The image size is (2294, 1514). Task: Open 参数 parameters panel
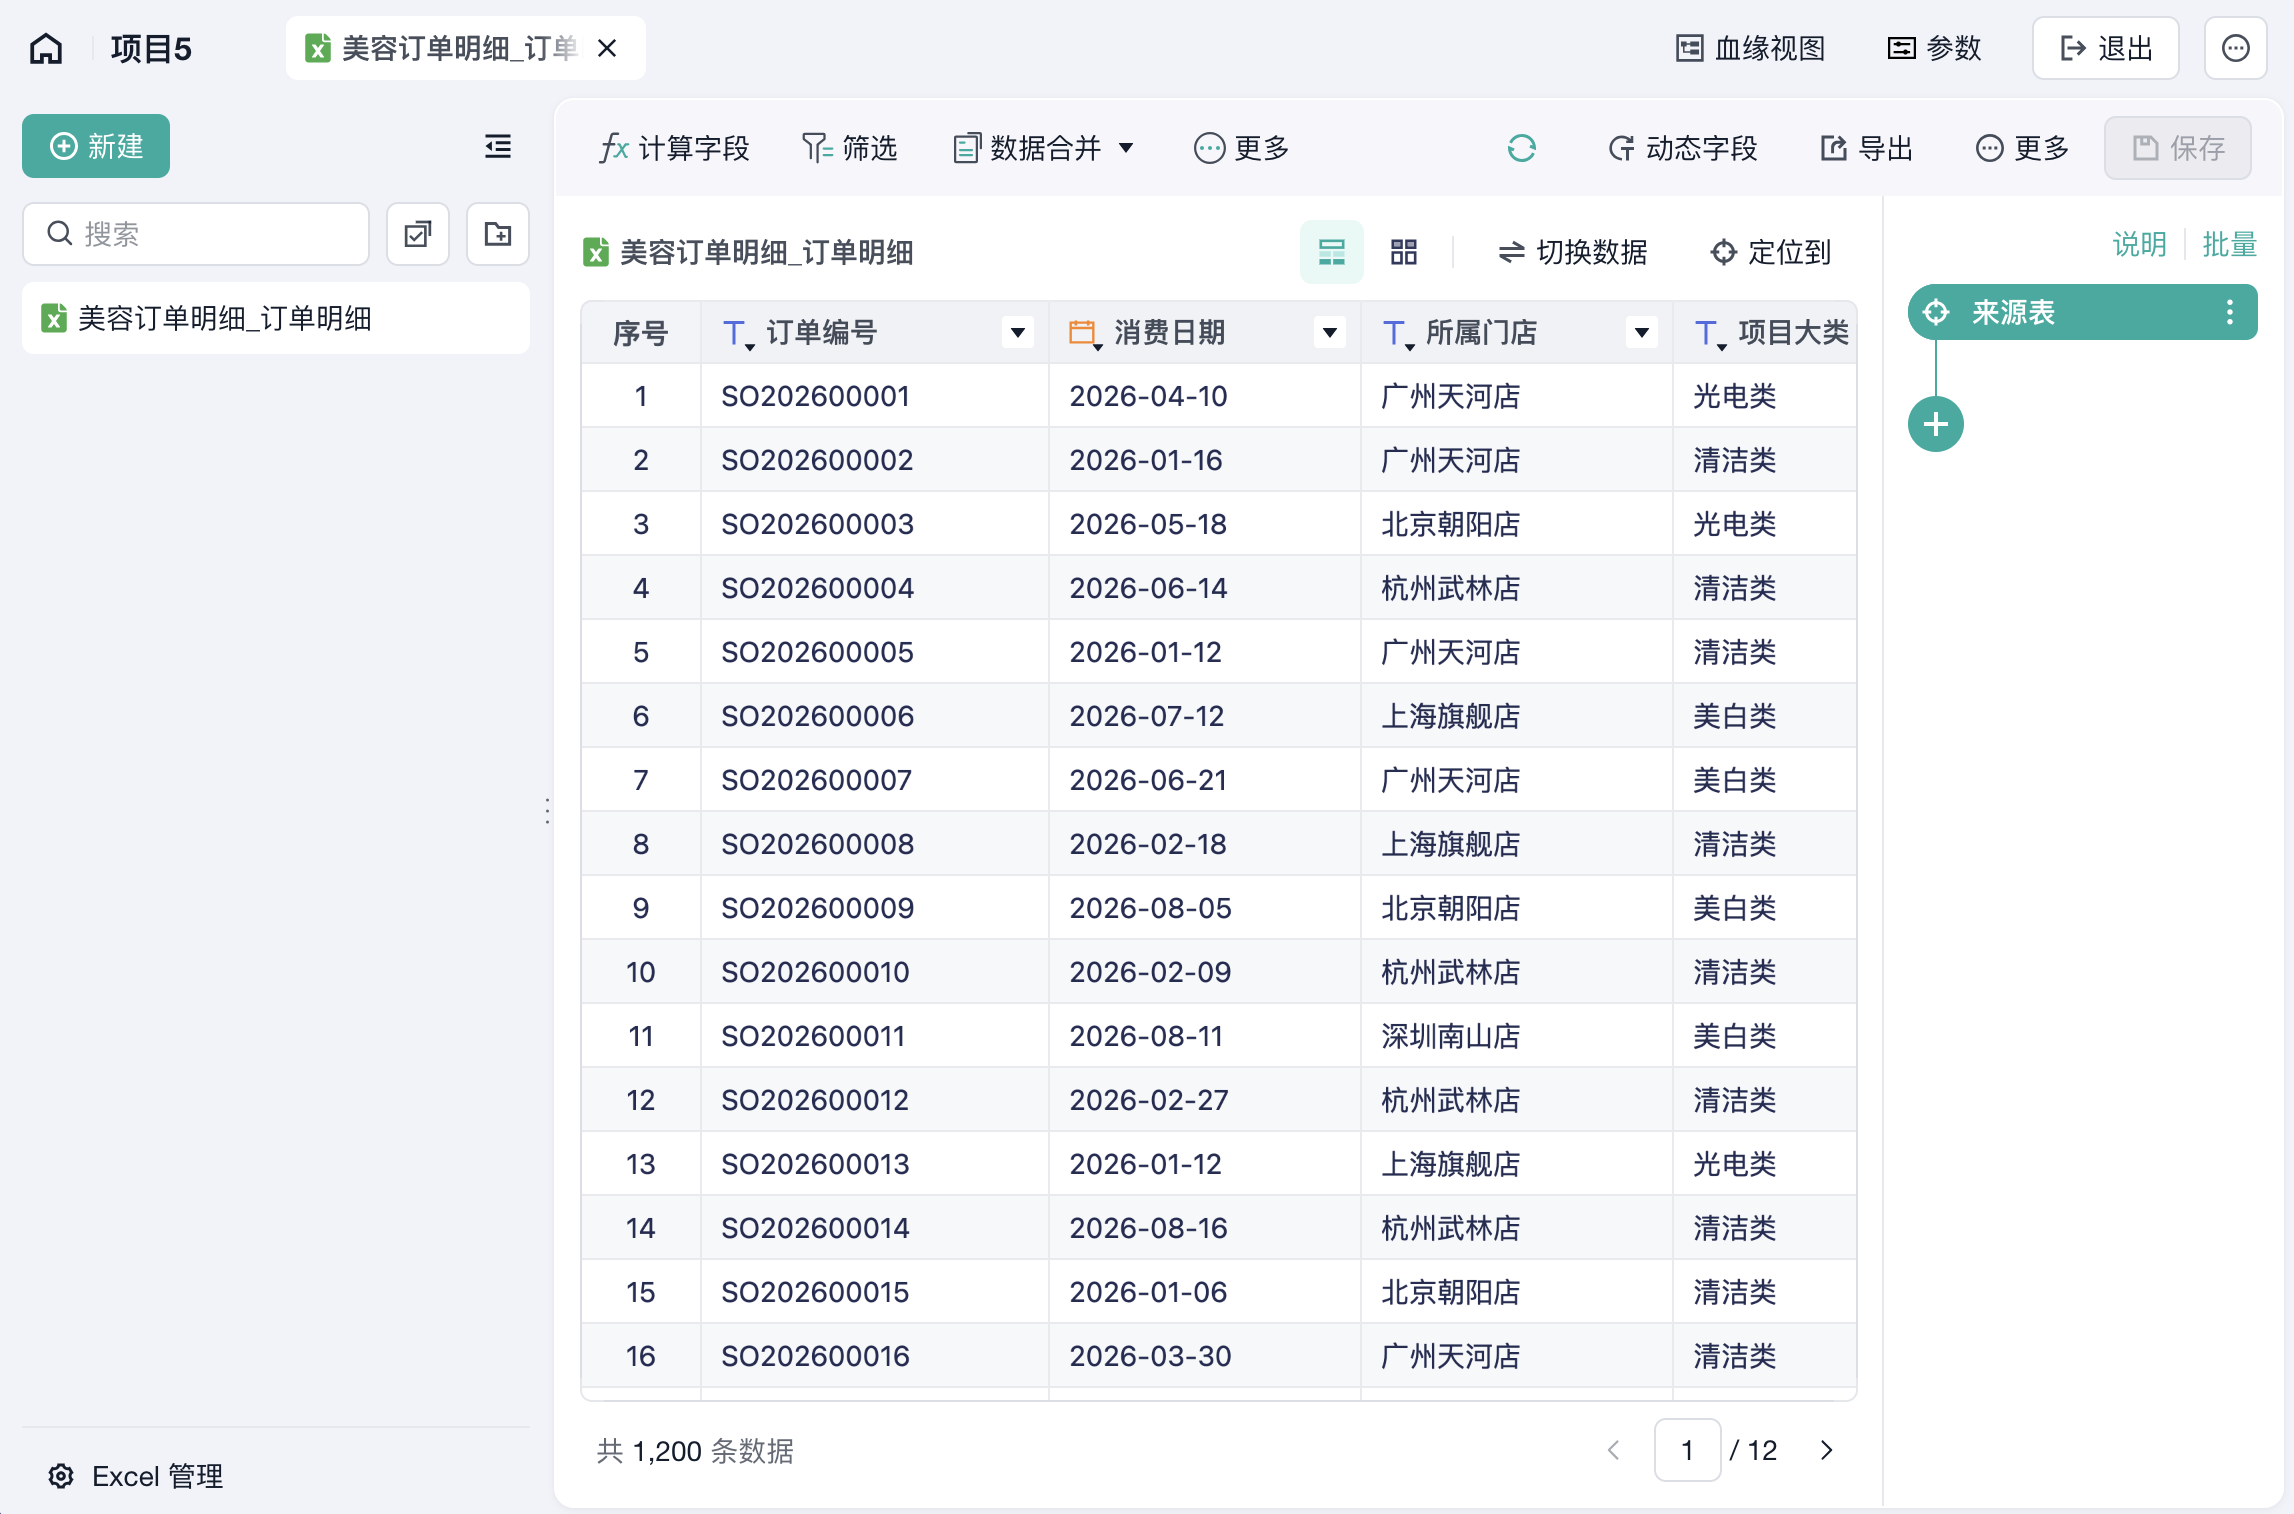click(x=1935, y=48)
